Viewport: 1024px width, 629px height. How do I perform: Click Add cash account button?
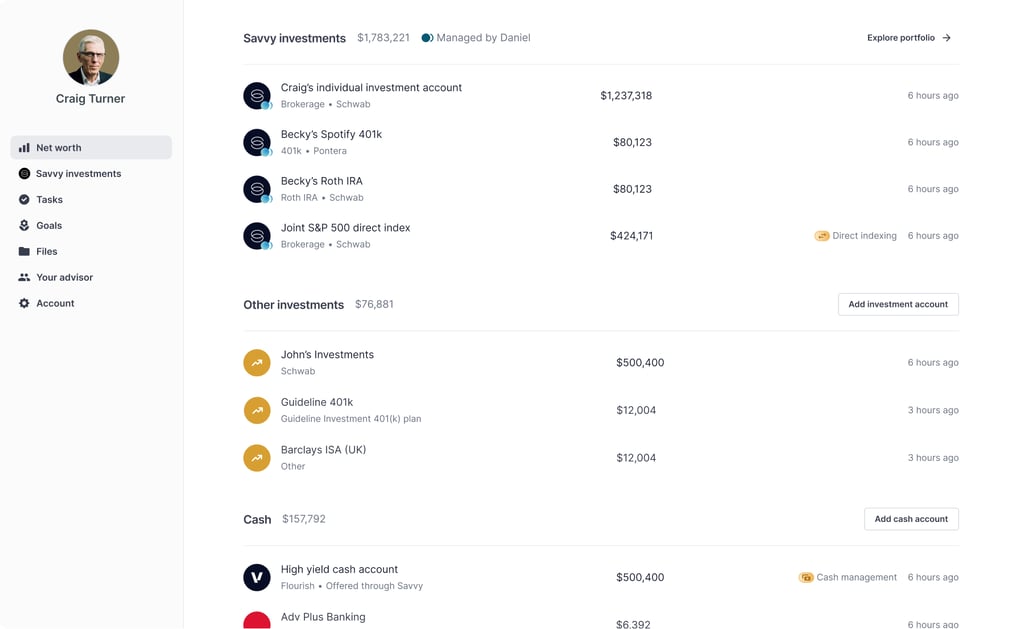tap(911, 519)
